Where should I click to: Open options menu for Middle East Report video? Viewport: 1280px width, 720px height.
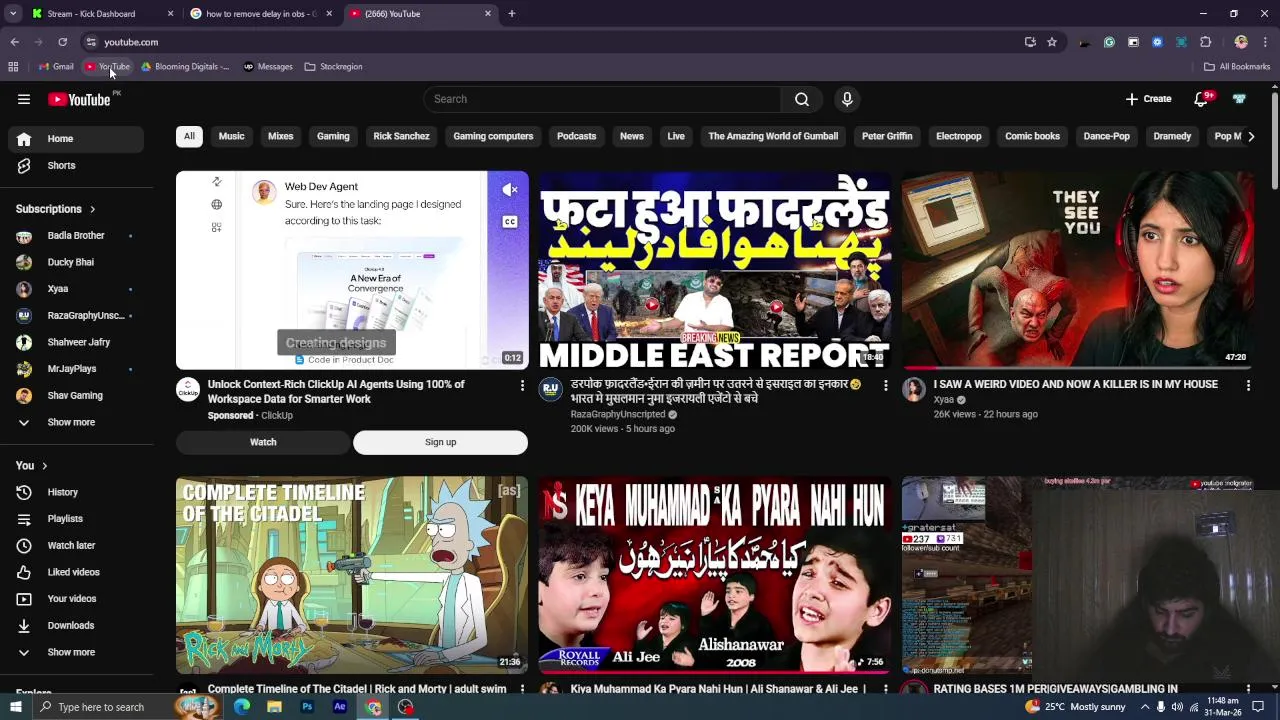pyautogui.click(x=885, y=385)
